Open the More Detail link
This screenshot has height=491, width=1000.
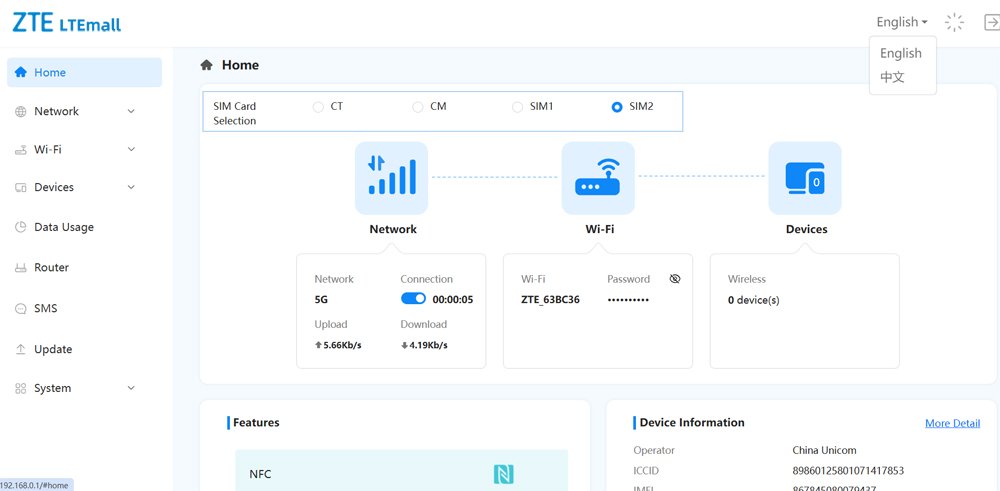pos(952,423)
